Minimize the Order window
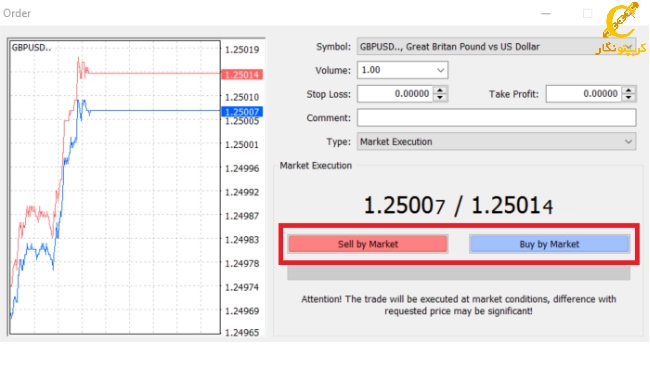The height and width of the screenshot is (365, 650). pyautogui.click(x=546, y=13)
